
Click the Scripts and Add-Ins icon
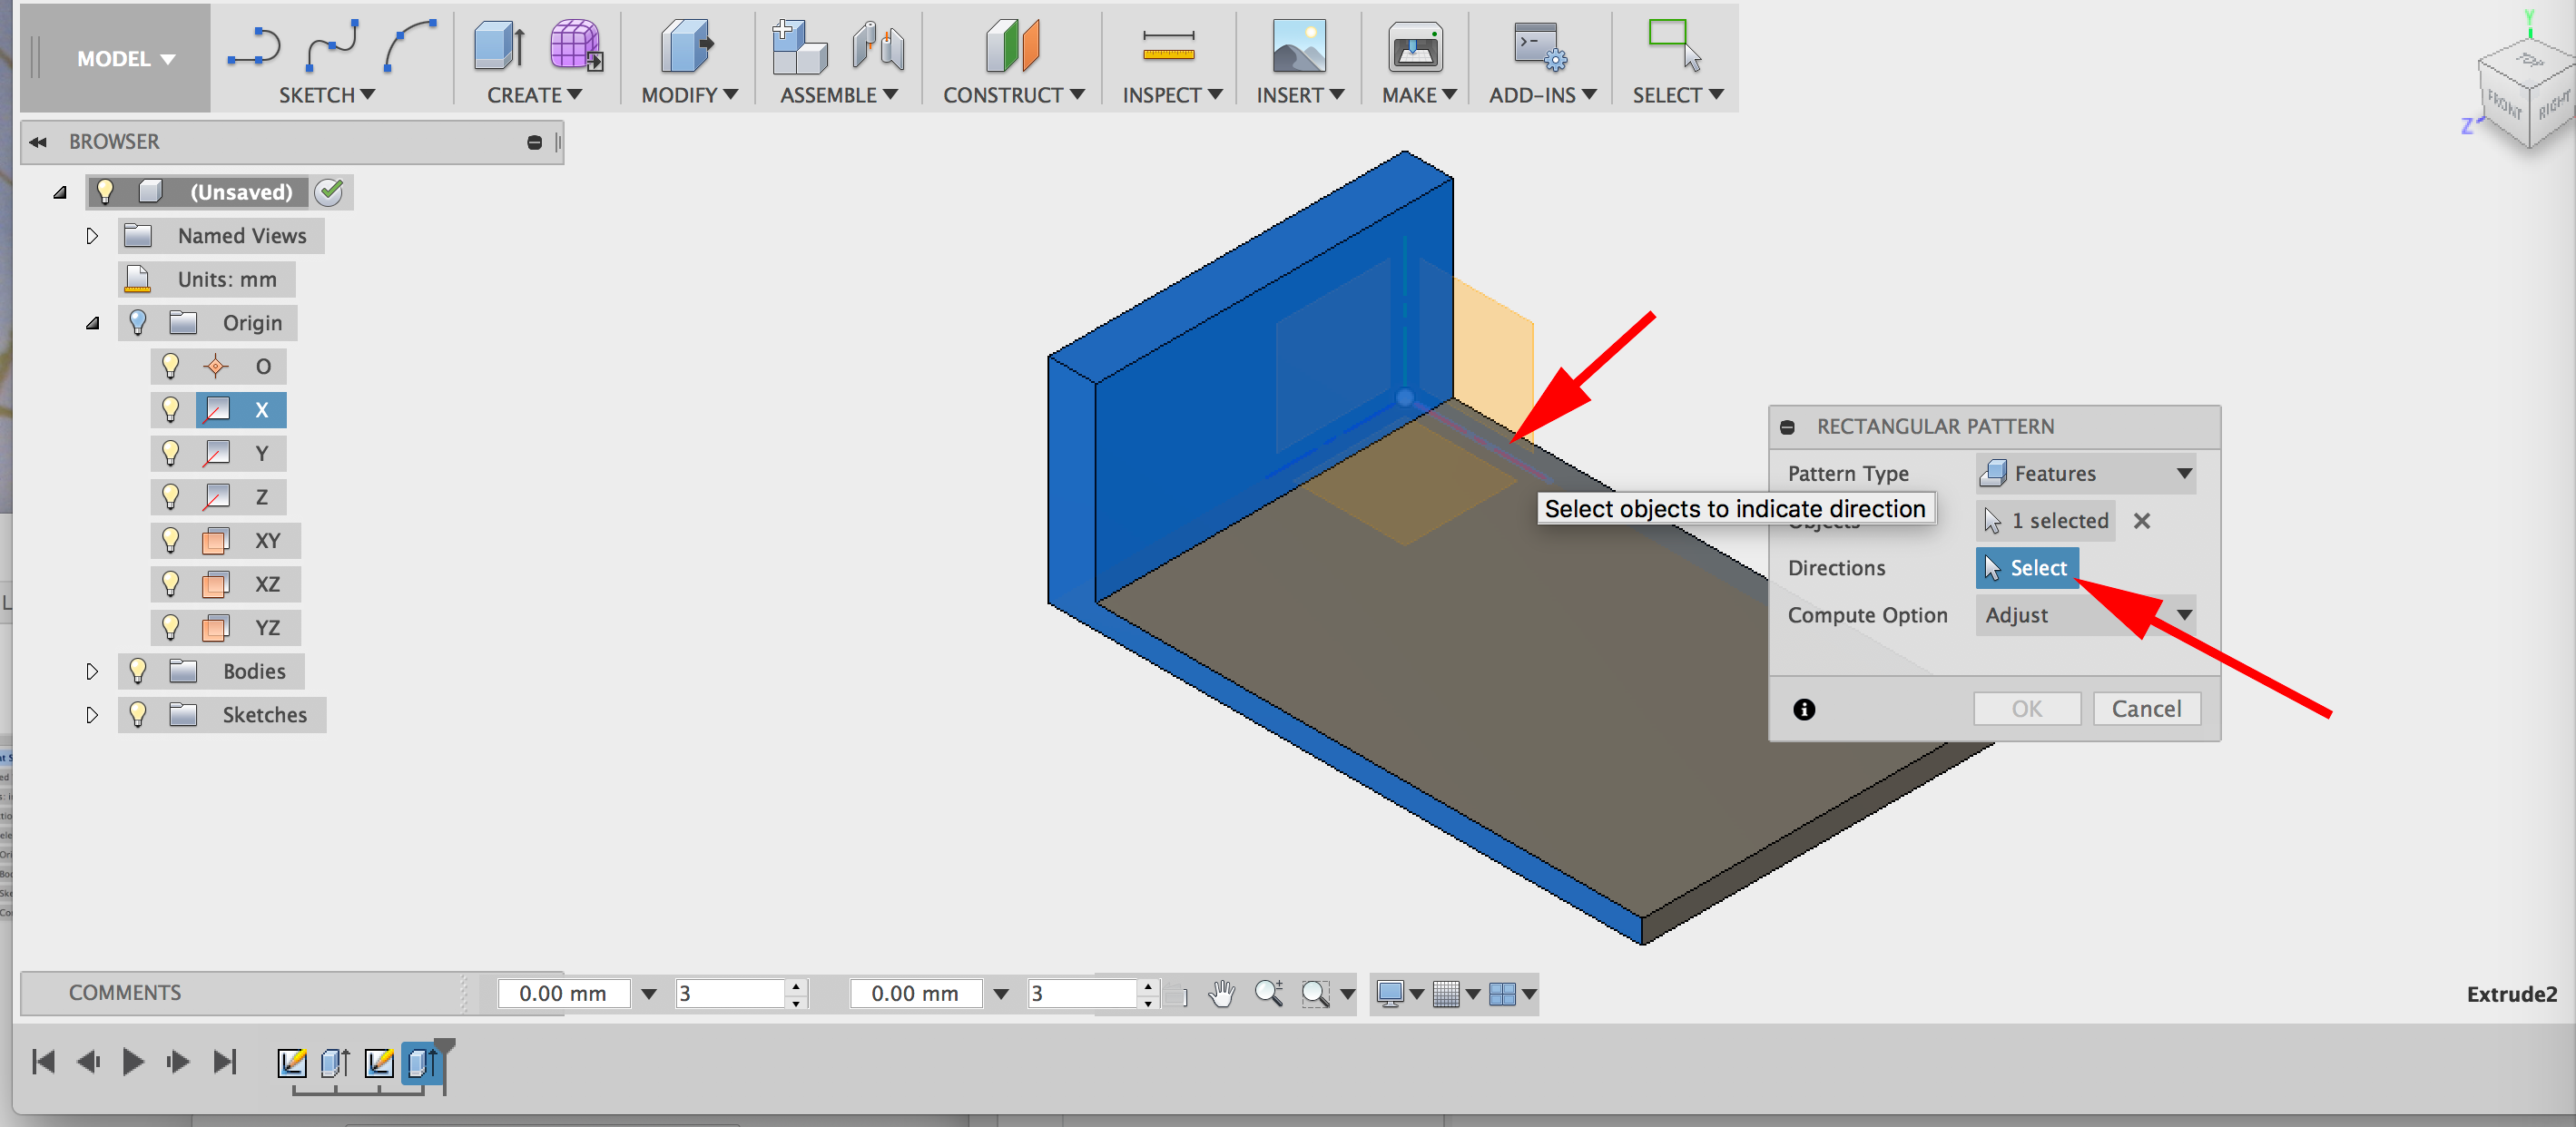pyautogui.click(x=1540, y=46)
